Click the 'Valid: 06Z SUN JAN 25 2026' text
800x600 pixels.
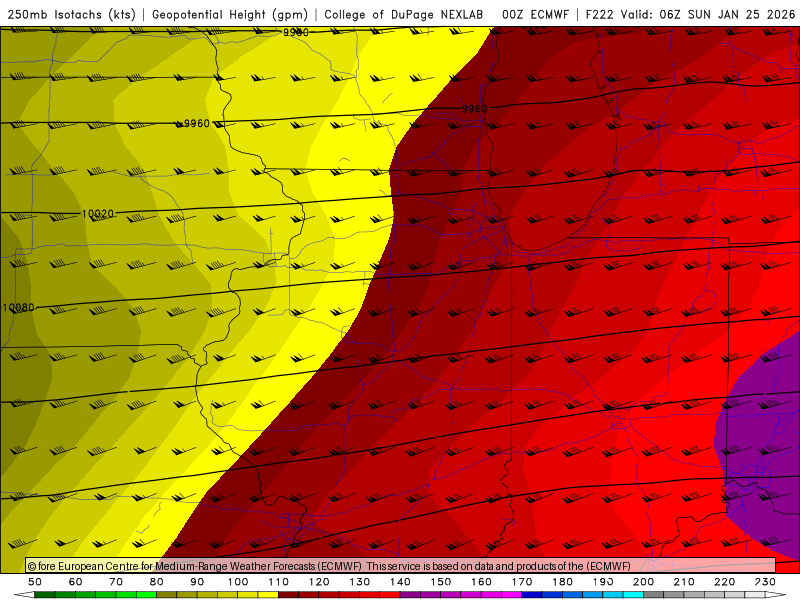click(x=708, y=15)
